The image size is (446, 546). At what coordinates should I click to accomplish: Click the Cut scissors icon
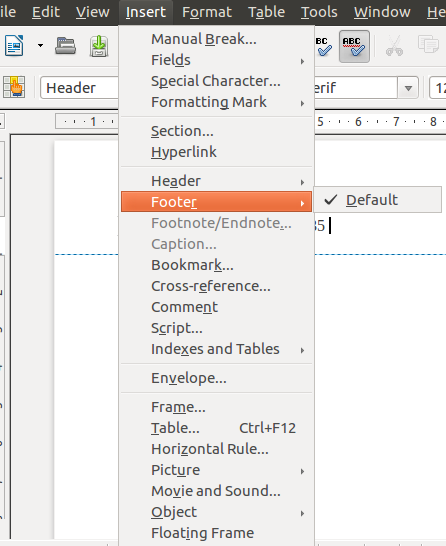coord(394,46)
